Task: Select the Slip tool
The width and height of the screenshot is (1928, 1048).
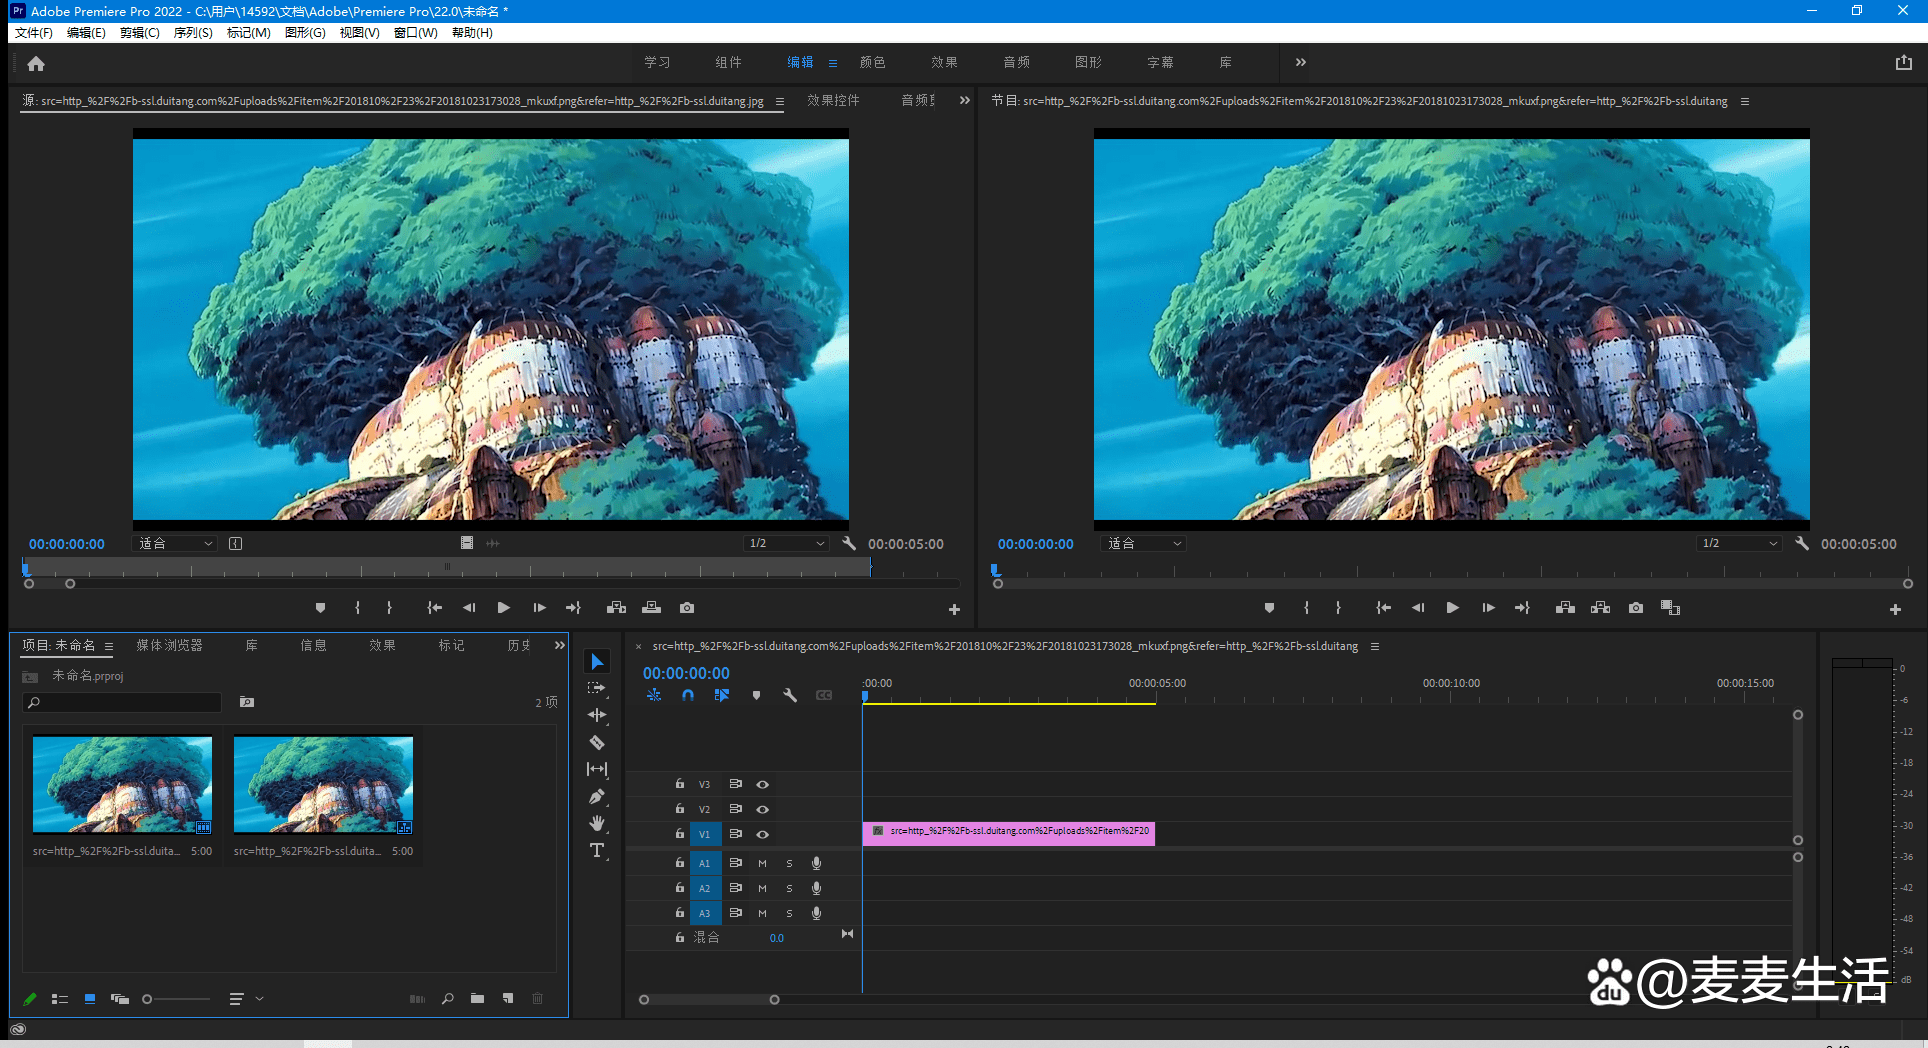Action: (x=597, y=769)
